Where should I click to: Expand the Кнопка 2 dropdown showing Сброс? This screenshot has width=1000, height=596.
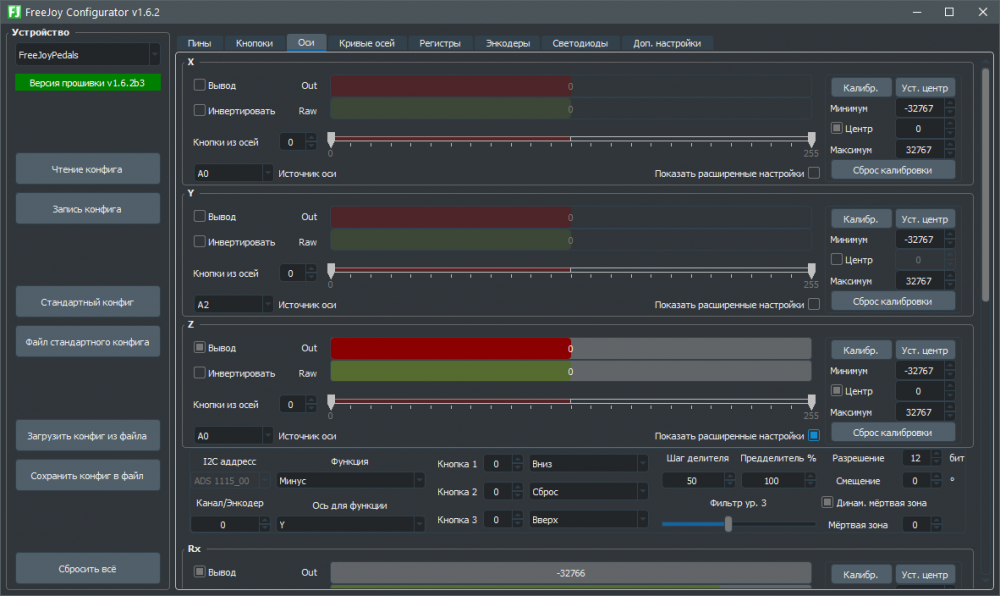[588, 492]
